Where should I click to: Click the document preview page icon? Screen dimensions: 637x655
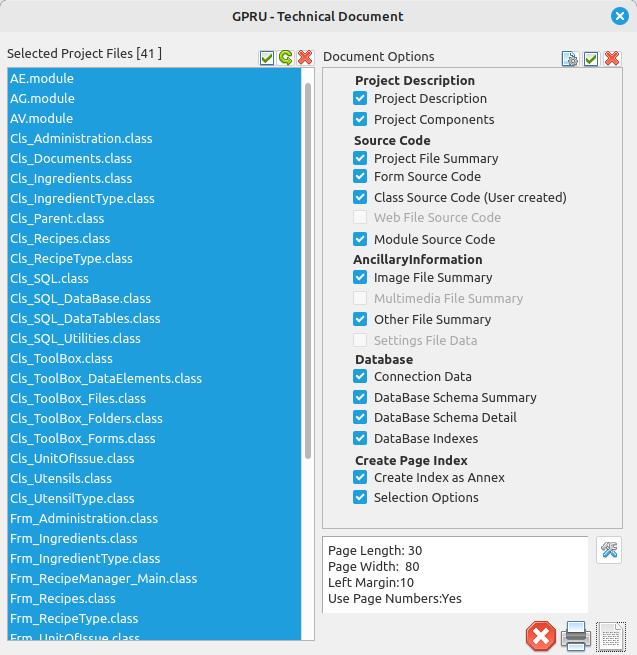610,635
